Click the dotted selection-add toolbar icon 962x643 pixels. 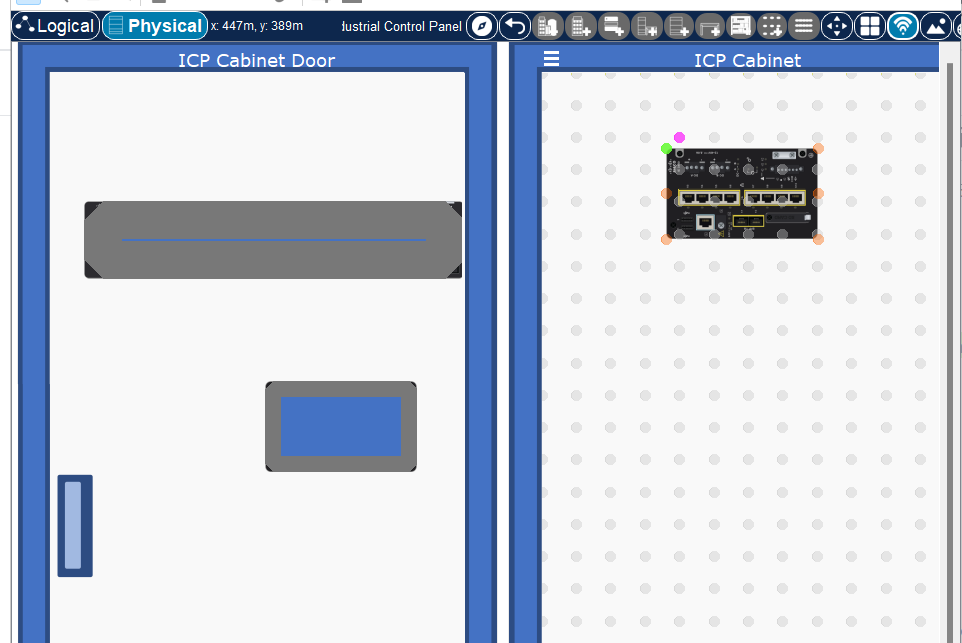pos(771,26)
